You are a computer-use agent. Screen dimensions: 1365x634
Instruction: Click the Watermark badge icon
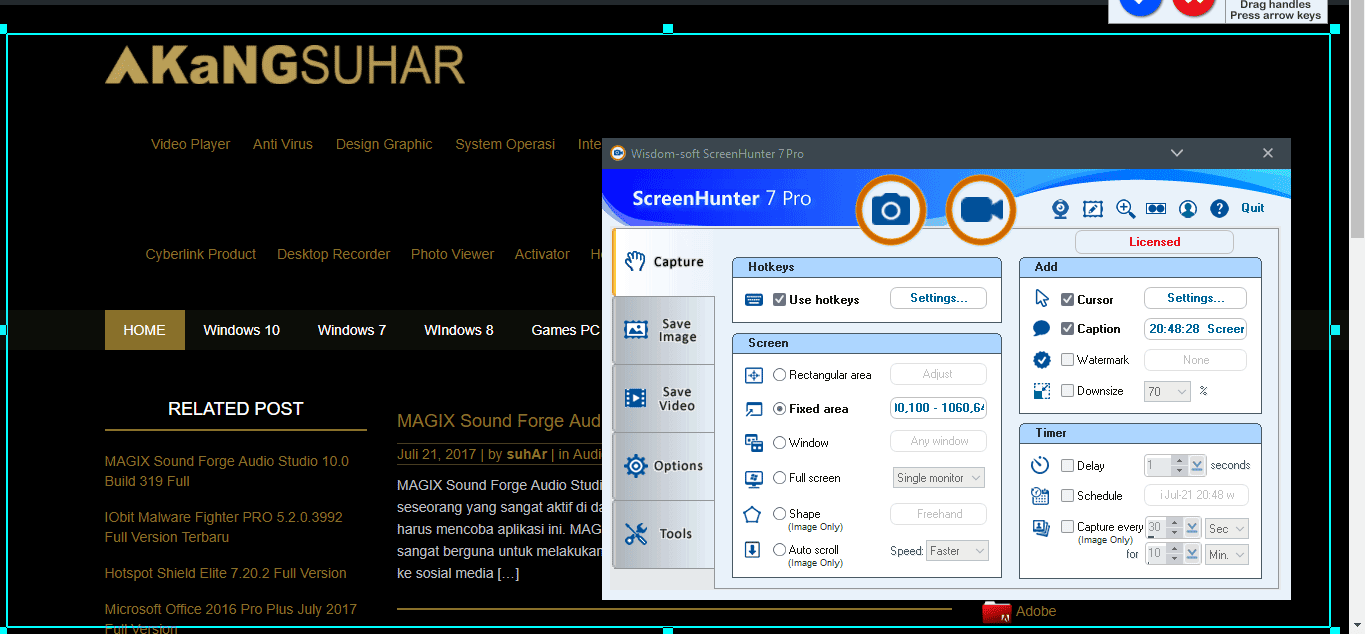point(1041,360)
